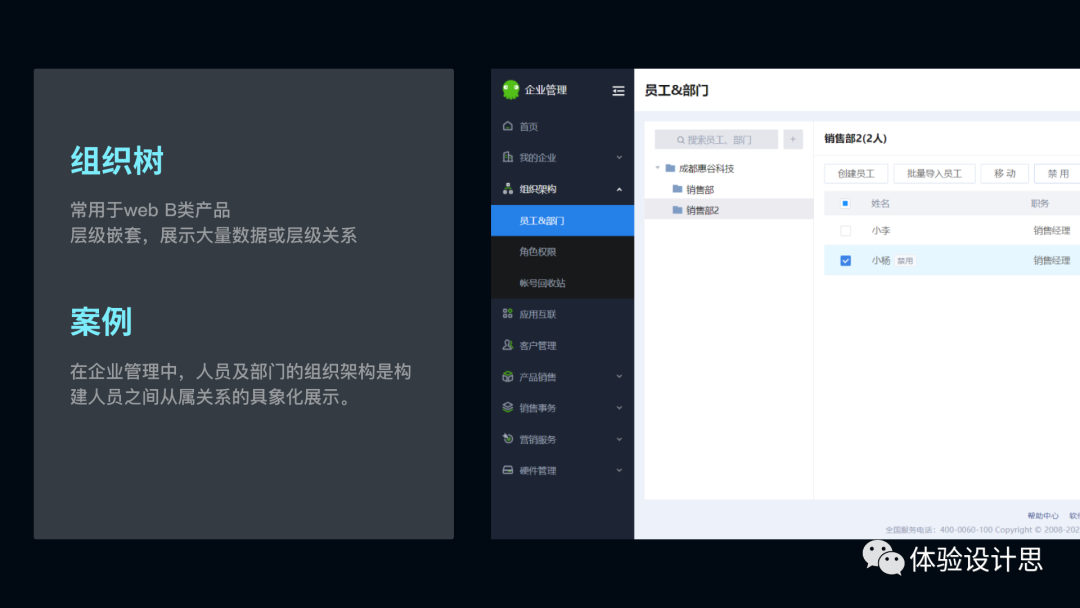Click the green 企业管理 logo icon
Image resolution: width=1080 pixels, height=608 pixels.
510,90
